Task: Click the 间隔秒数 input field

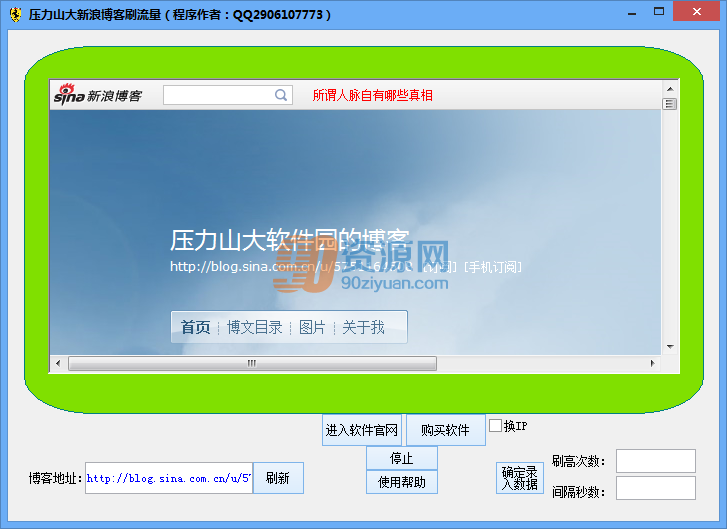Action: 656,488
